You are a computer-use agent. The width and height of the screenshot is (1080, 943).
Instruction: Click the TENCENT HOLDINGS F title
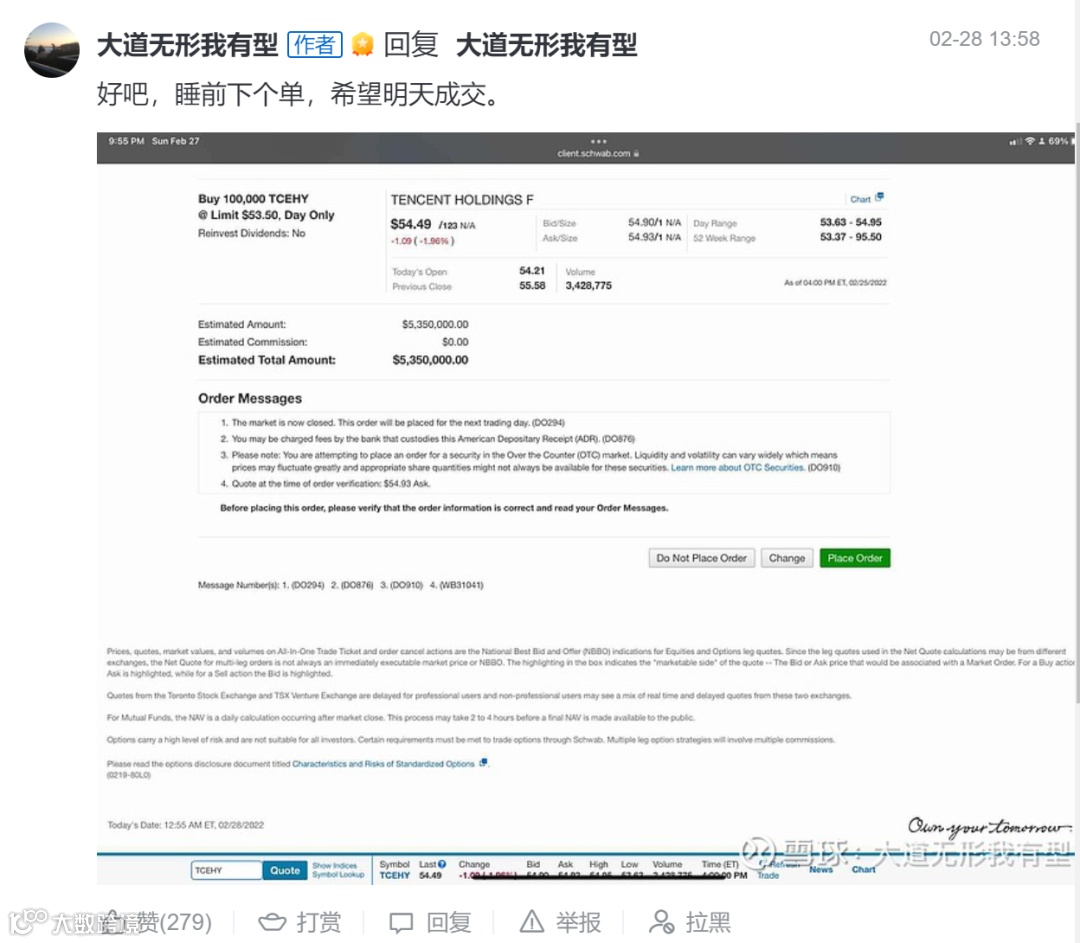pyautogui.click(x=462, y=200)
